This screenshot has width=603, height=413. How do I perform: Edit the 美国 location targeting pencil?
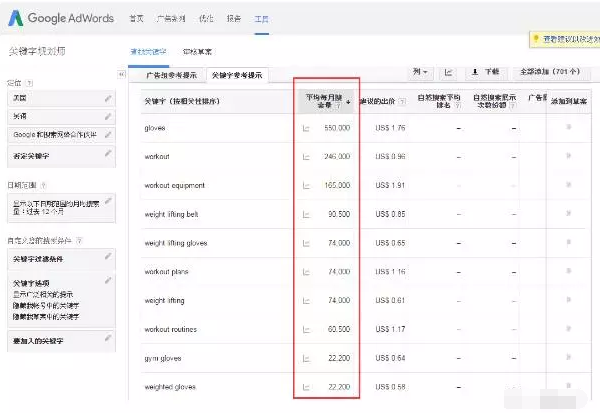pos(108,99)
